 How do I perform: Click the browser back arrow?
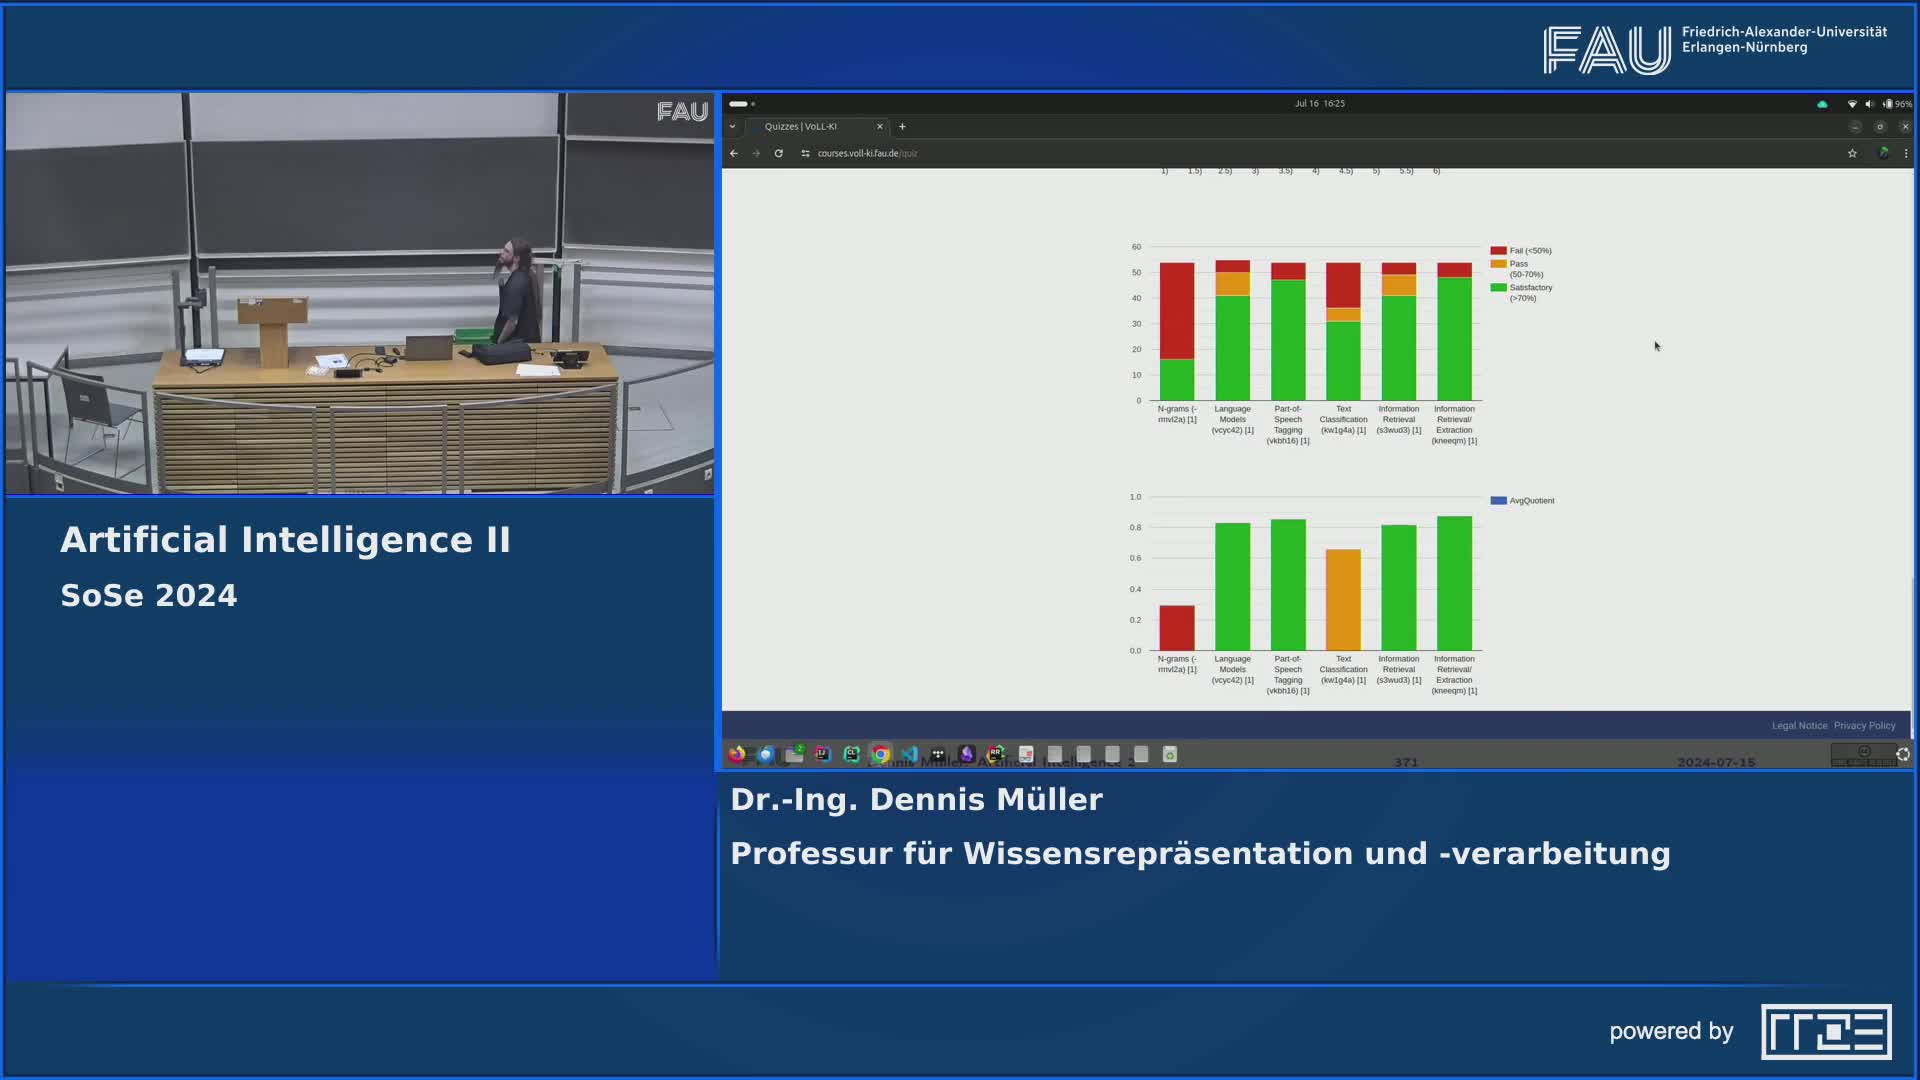coord(734,153)
